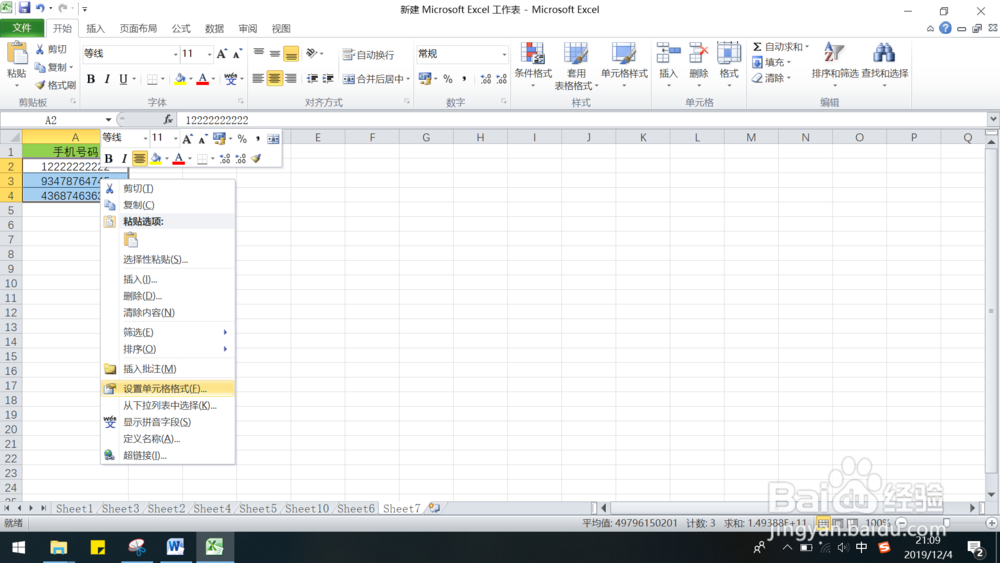This screenshot has width=1000, height=563.
Task: Click the Delete cells (删除) ribbon icon
Action: (x=698, y=53)
